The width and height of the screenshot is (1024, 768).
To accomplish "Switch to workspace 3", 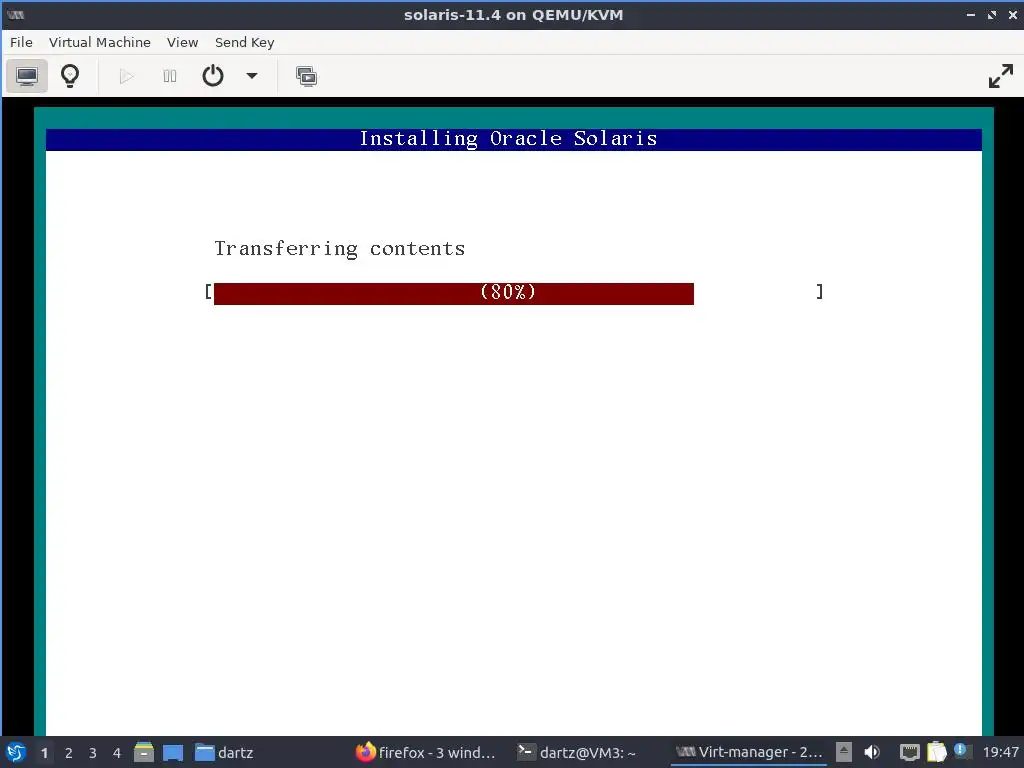I will click(x=93, y=753).
